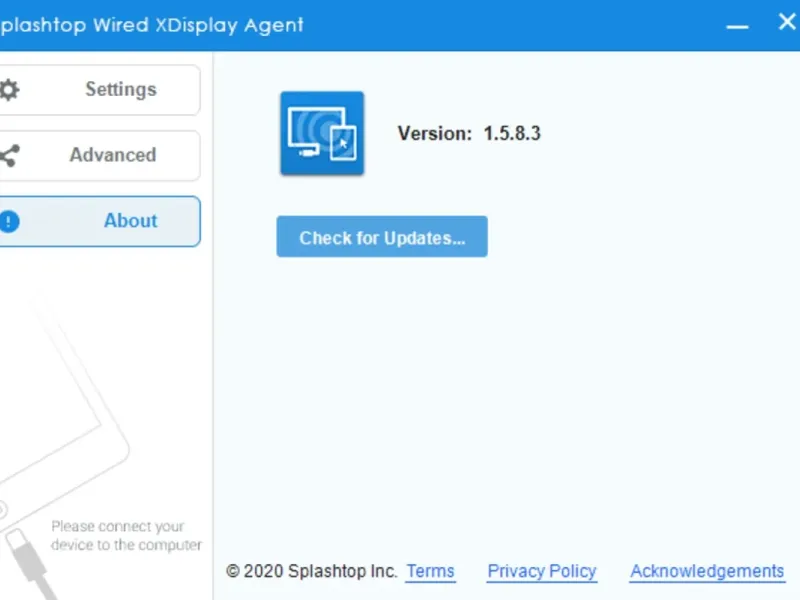The image size is (800, 600).
Task: Click the Advanced share icon
Action: tap(9, 156)
